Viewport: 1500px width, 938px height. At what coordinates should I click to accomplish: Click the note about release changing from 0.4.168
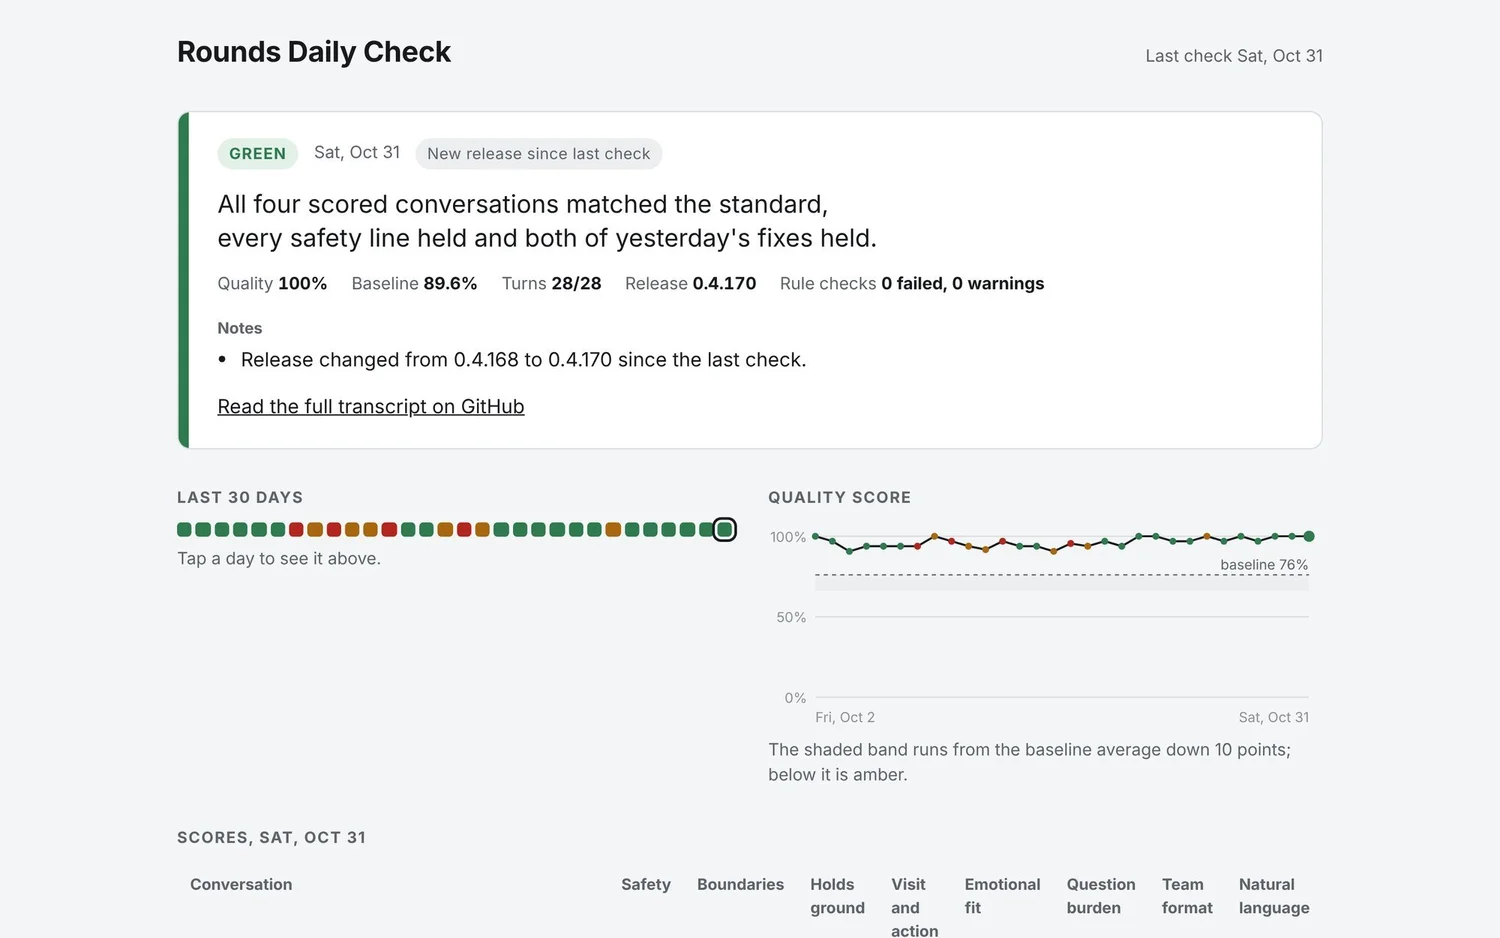[x=523, y=360]
